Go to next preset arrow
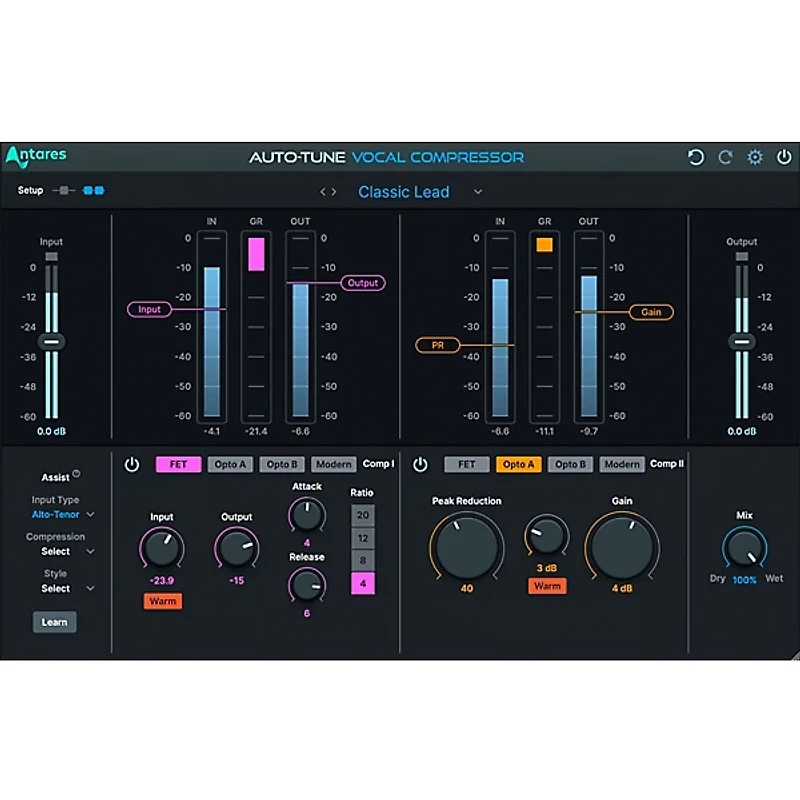Screen dimensions: 800x800 [x=334, y=192]
